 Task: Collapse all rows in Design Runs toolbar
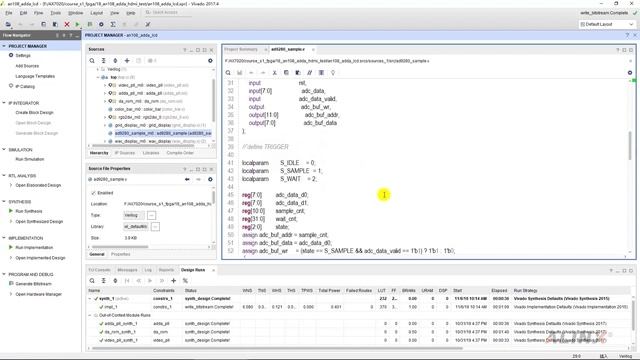(x=104, y=281)
